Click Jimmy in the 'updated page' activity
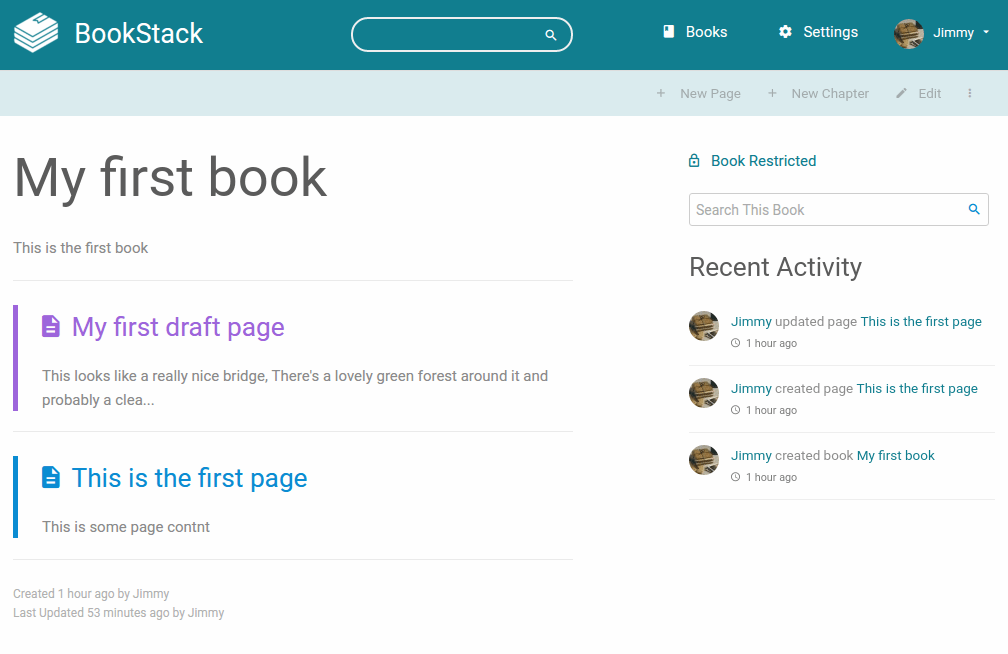Viewport: 1008px width, 654px height. pos(751,322)
